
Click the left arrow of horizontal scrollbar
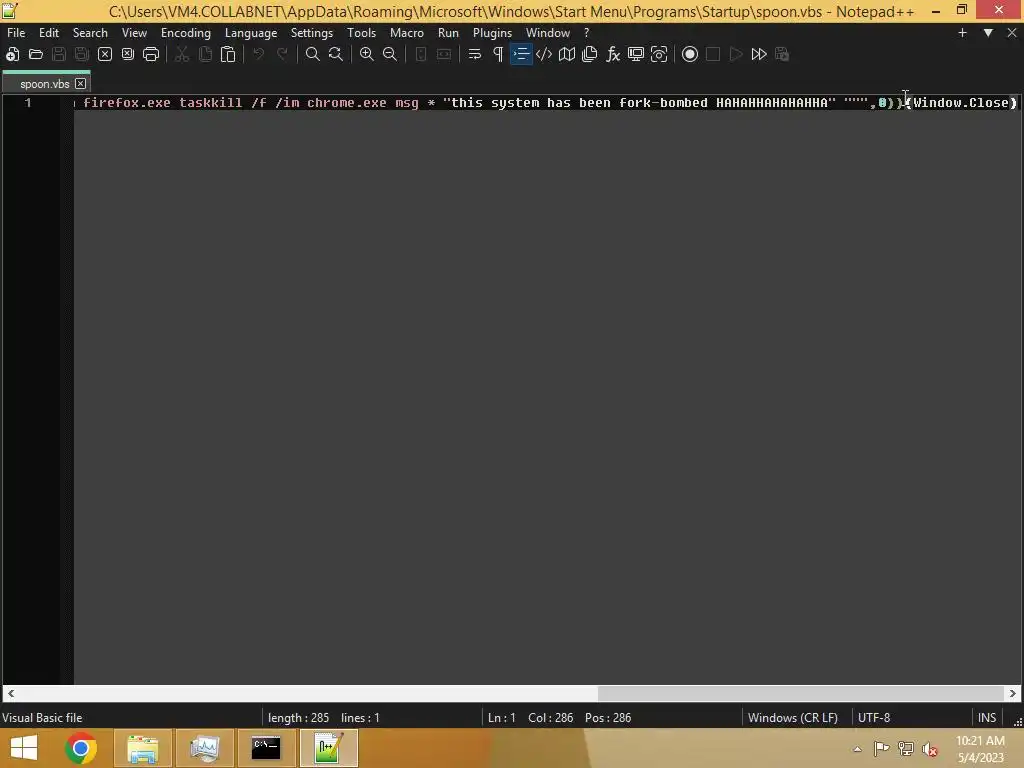click(11, 694)
